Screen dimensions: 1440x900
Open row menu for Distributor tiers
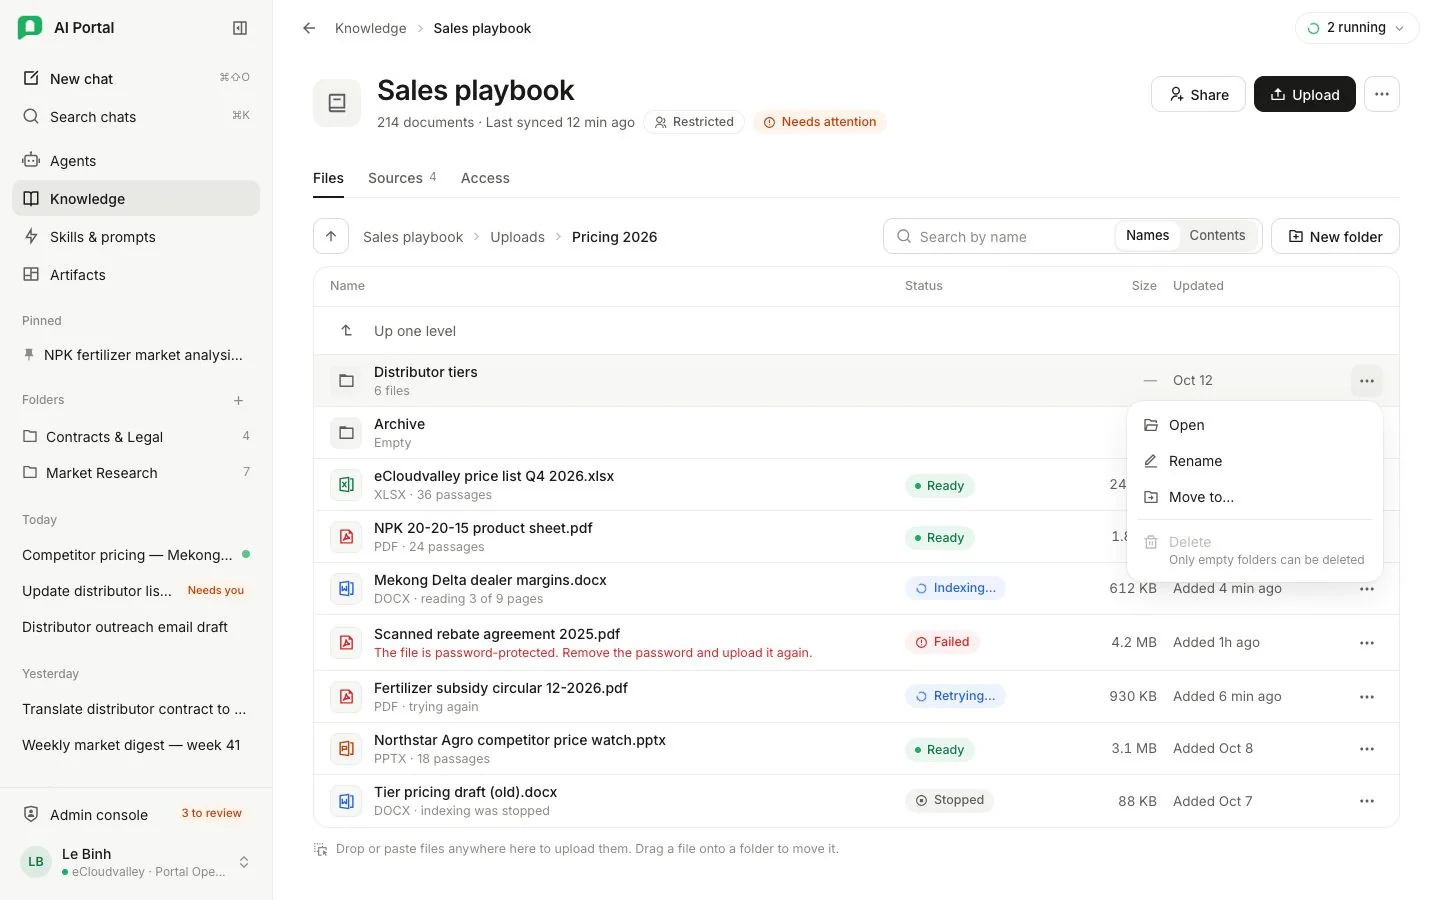click(1367, 381)
